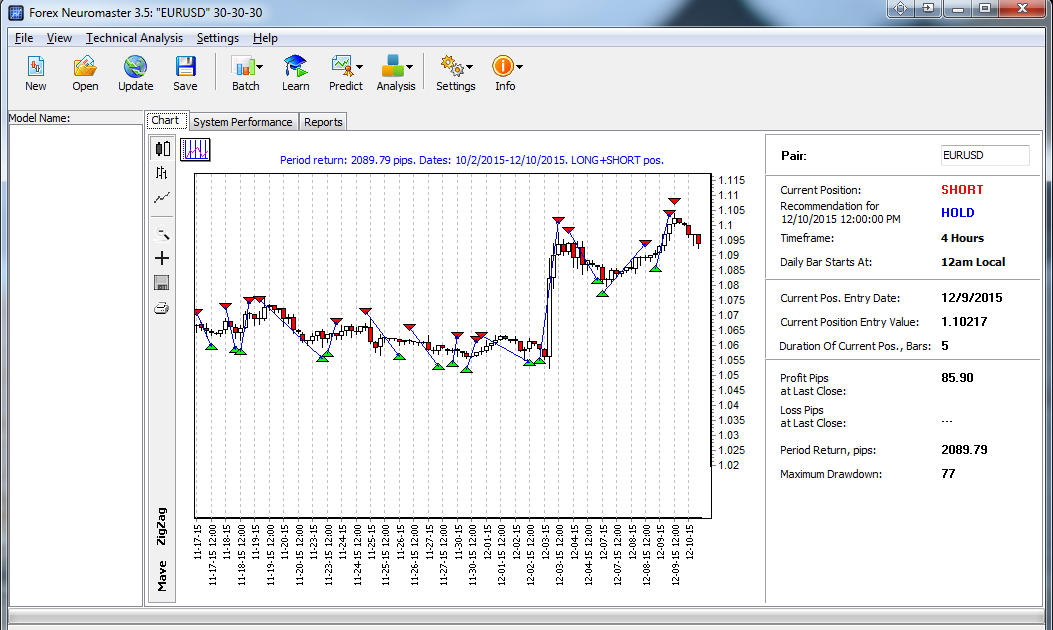Click the app icon in title bar
This screenshot has height=630, width=1053.
click(x=15, y=12)
